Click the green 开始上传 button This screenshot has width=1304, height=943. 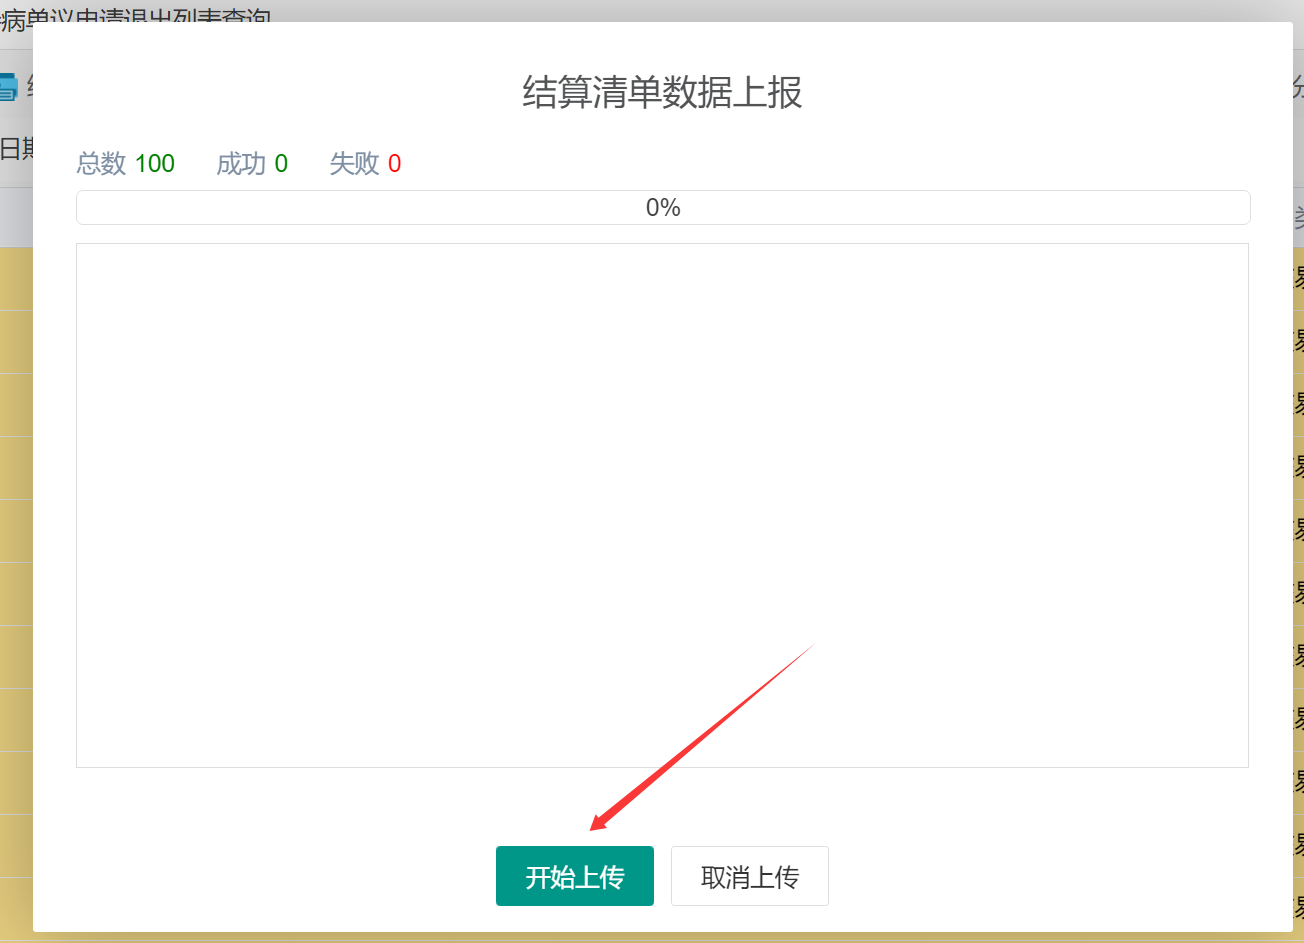574,876
